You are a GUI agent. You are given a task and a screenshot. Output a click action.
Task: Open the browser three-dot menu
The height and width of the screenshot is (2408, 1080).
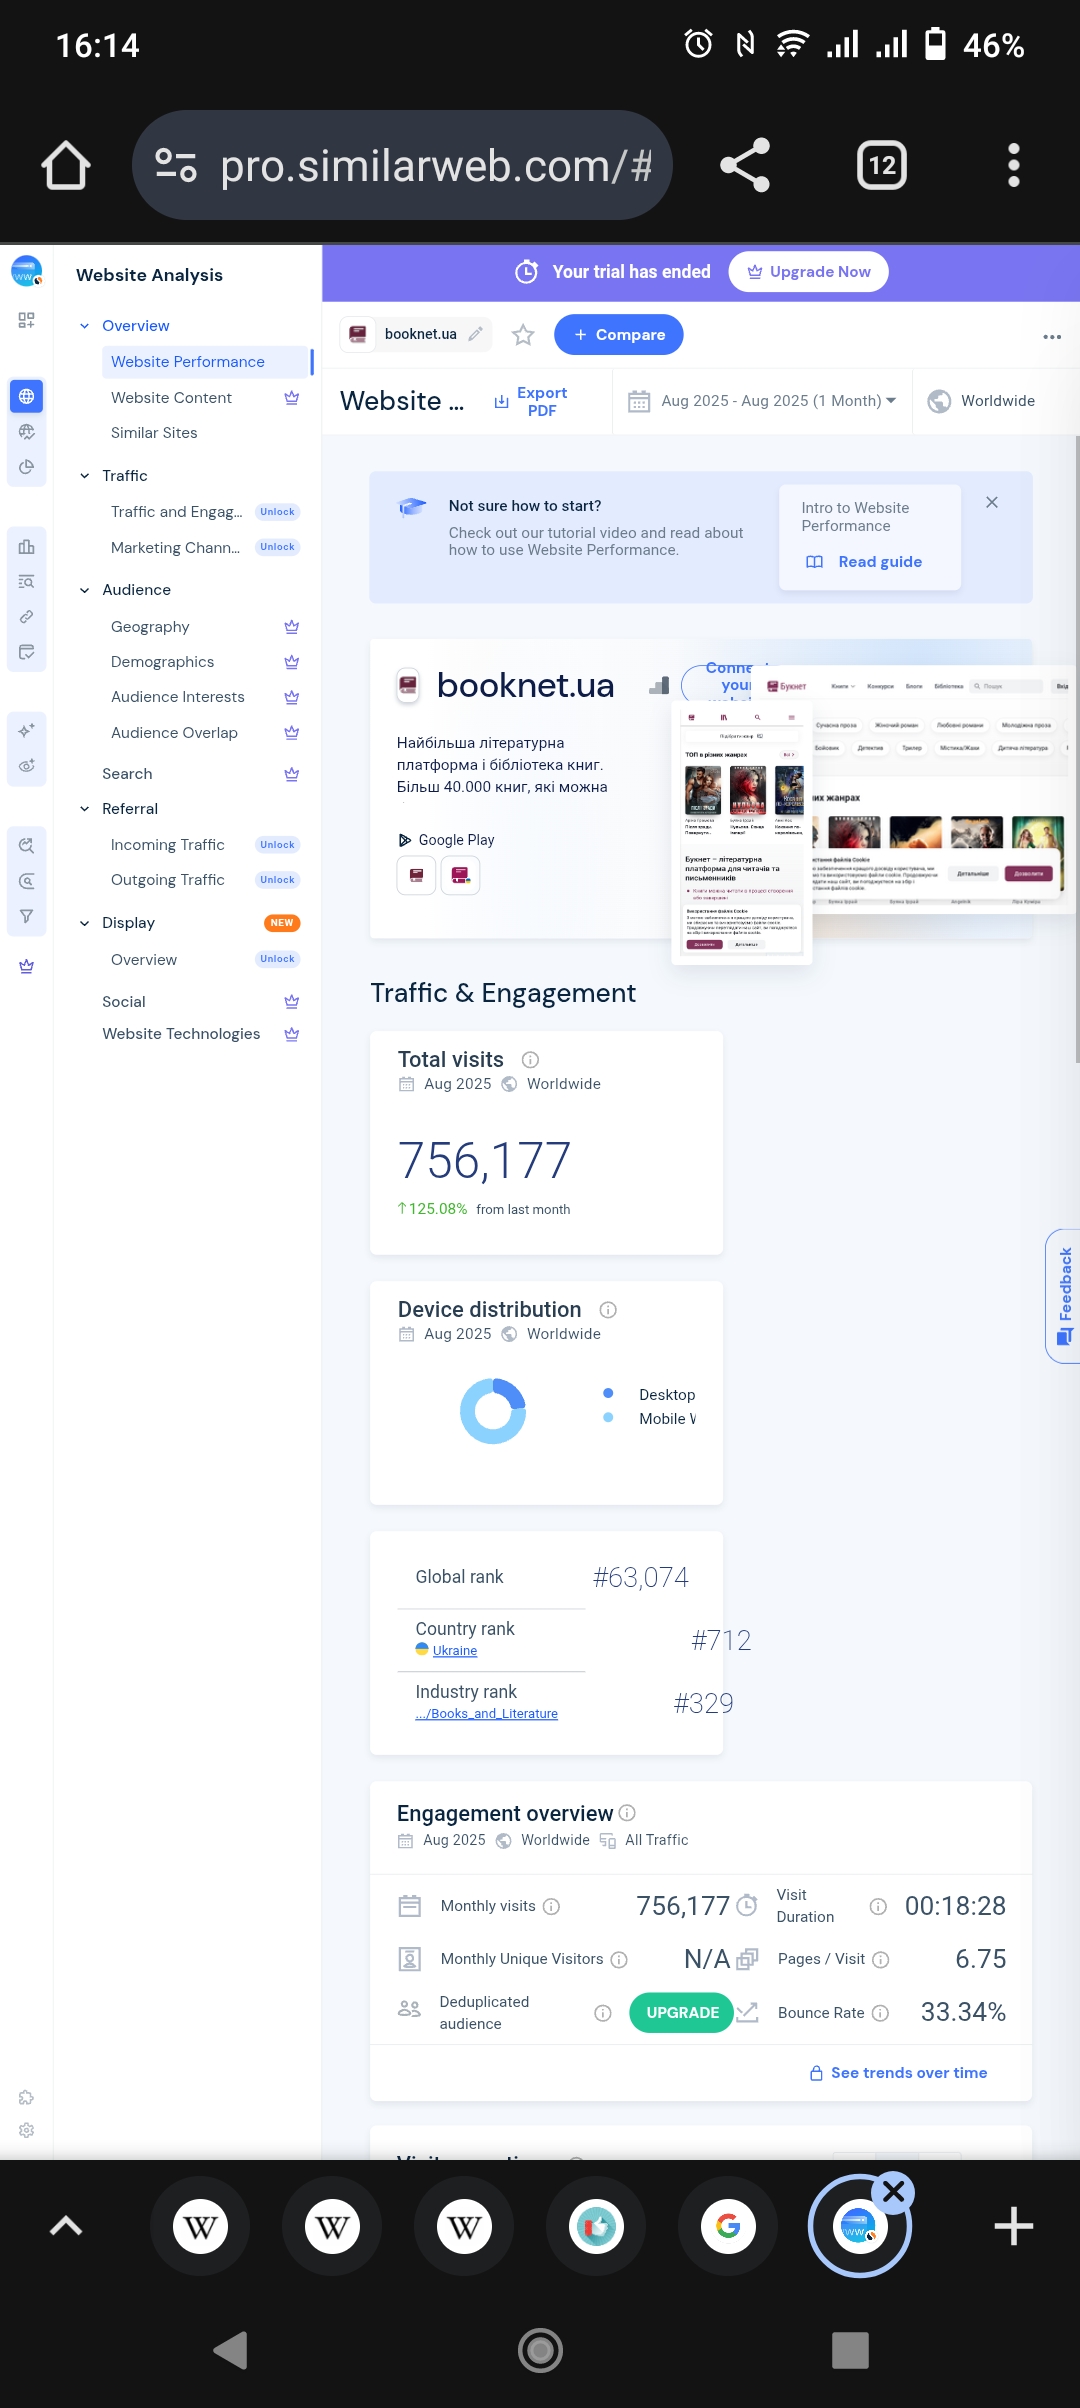(1014, 165)
